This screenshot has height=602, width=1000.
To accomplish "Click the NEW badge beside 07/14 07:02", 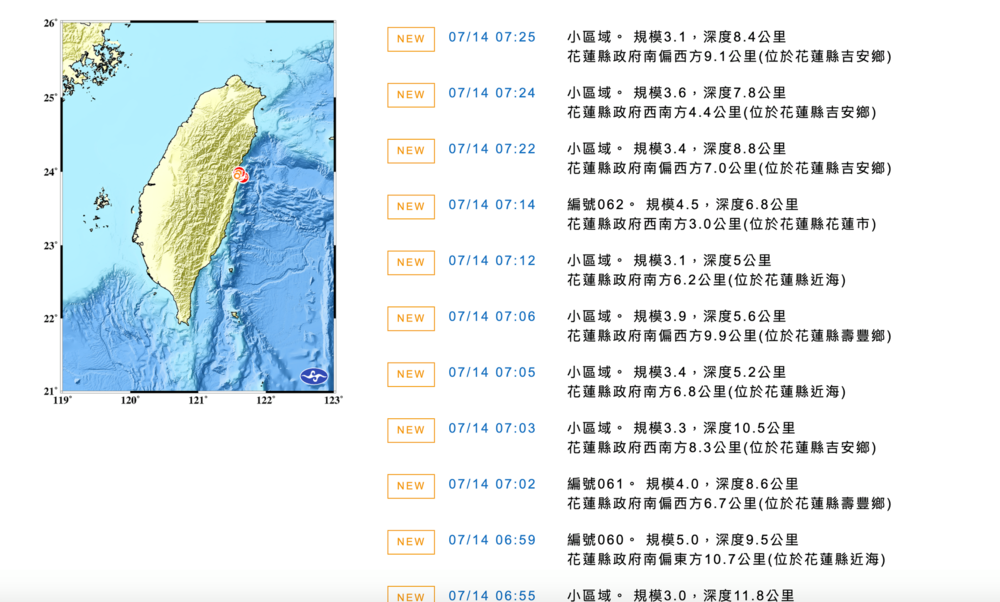I will click(410, 486).
